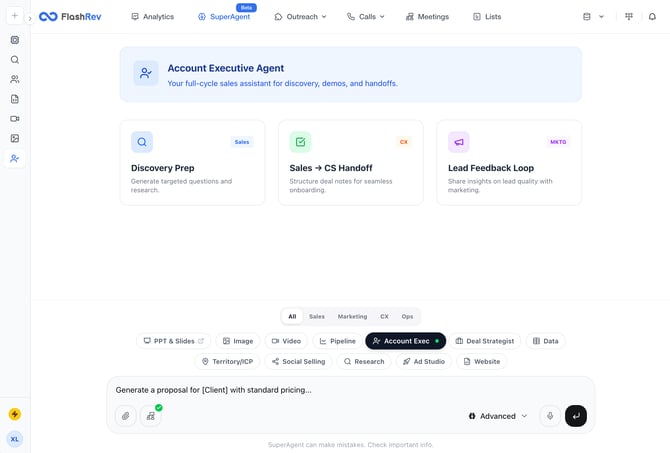Open the contacts people sidebar icon

(15, 79)
